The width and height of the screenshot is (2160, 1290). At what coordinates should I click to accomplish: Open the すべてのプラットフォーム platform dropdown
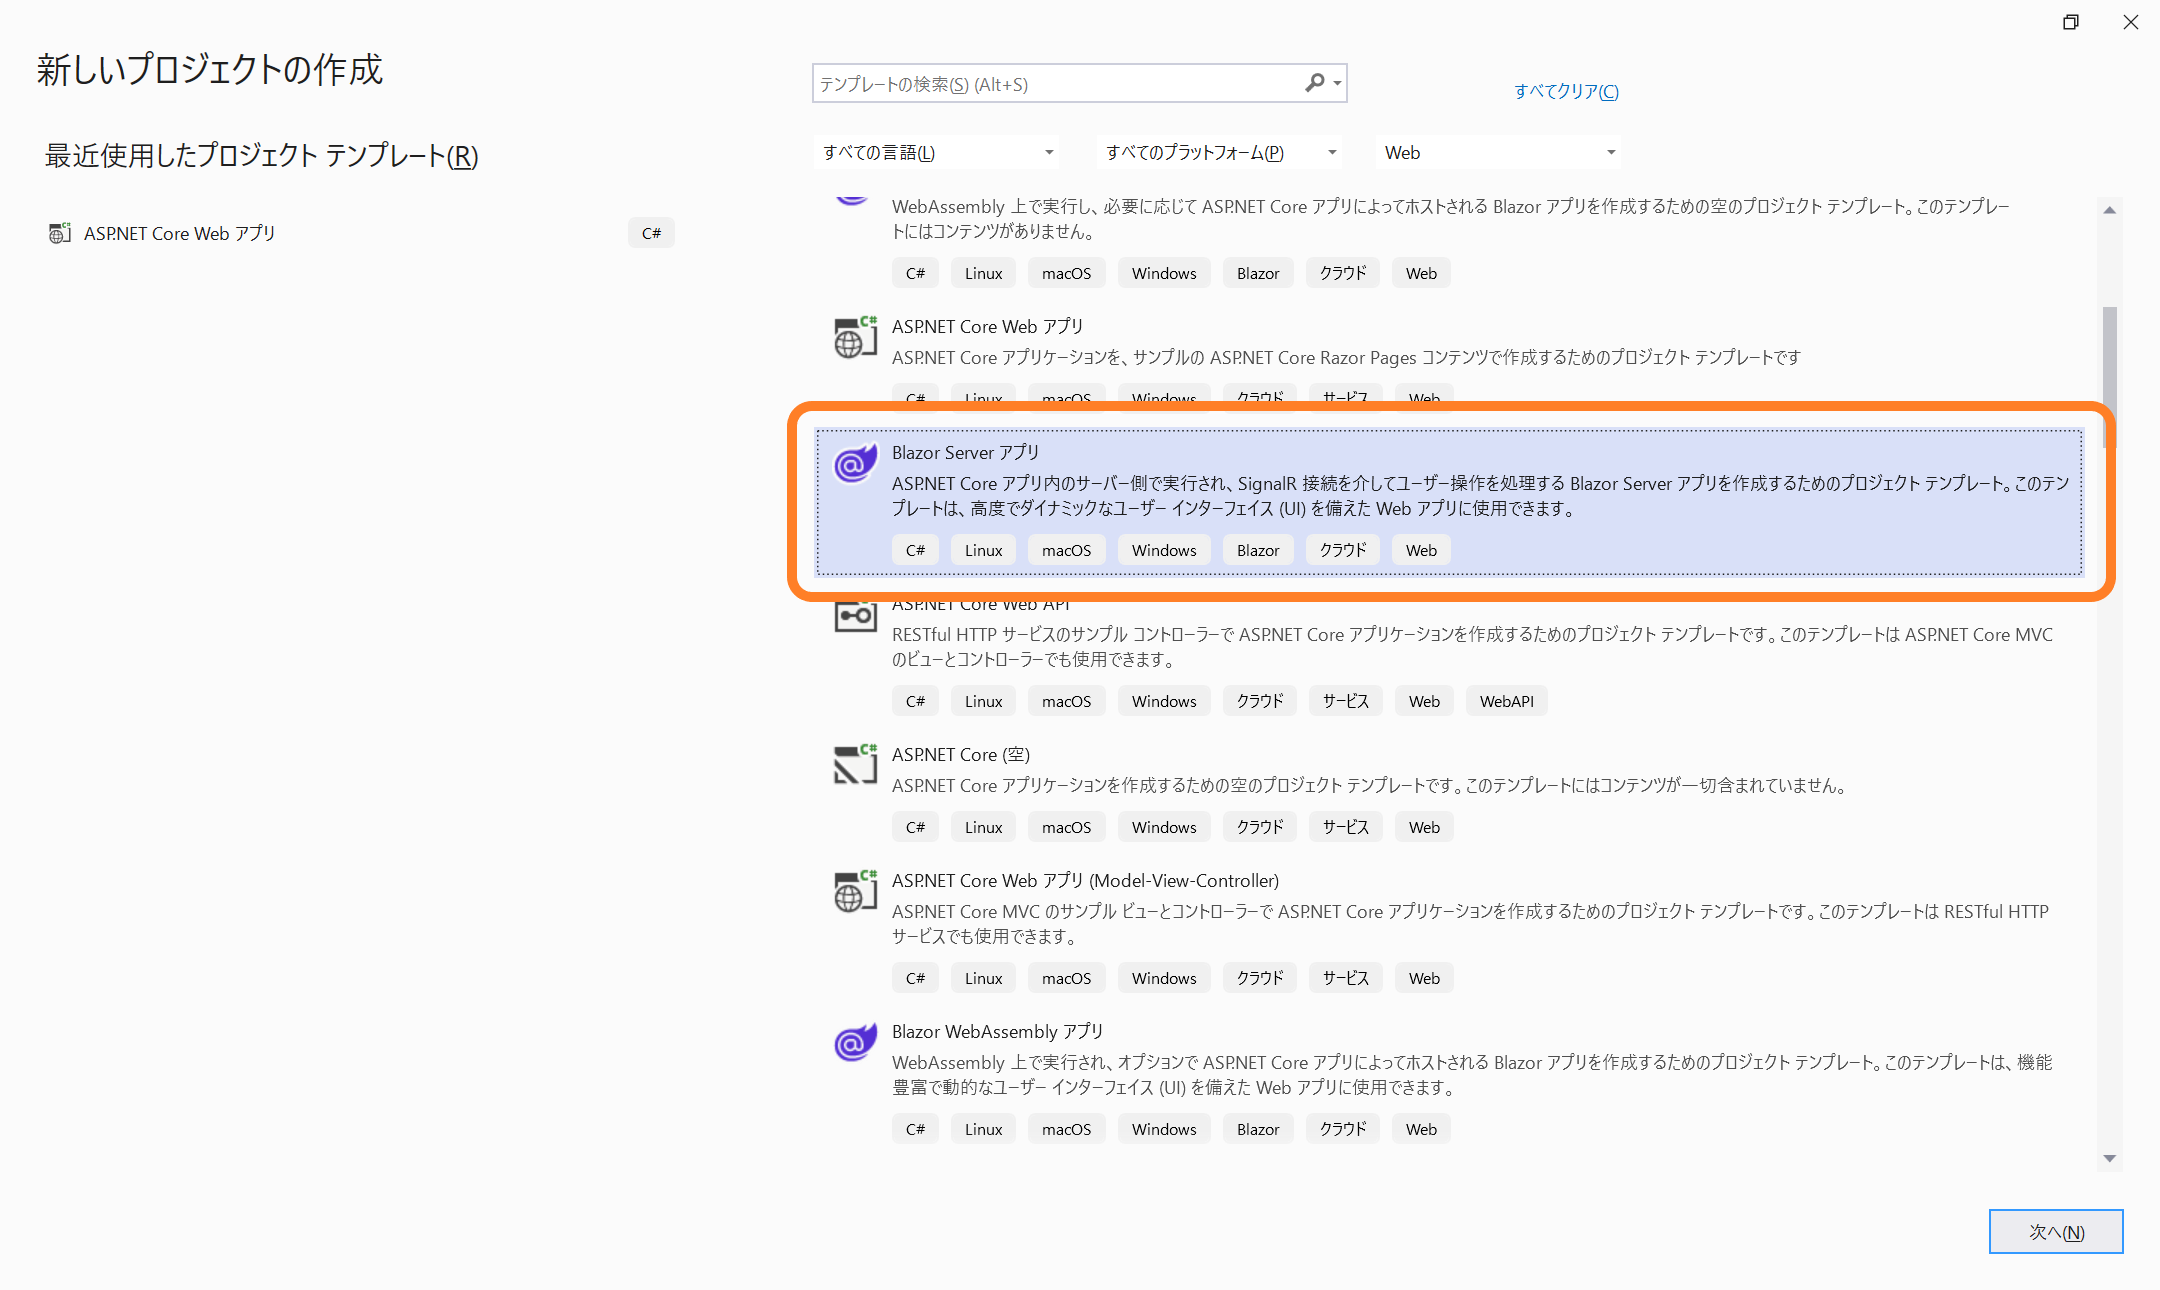tap(1219, 152)
